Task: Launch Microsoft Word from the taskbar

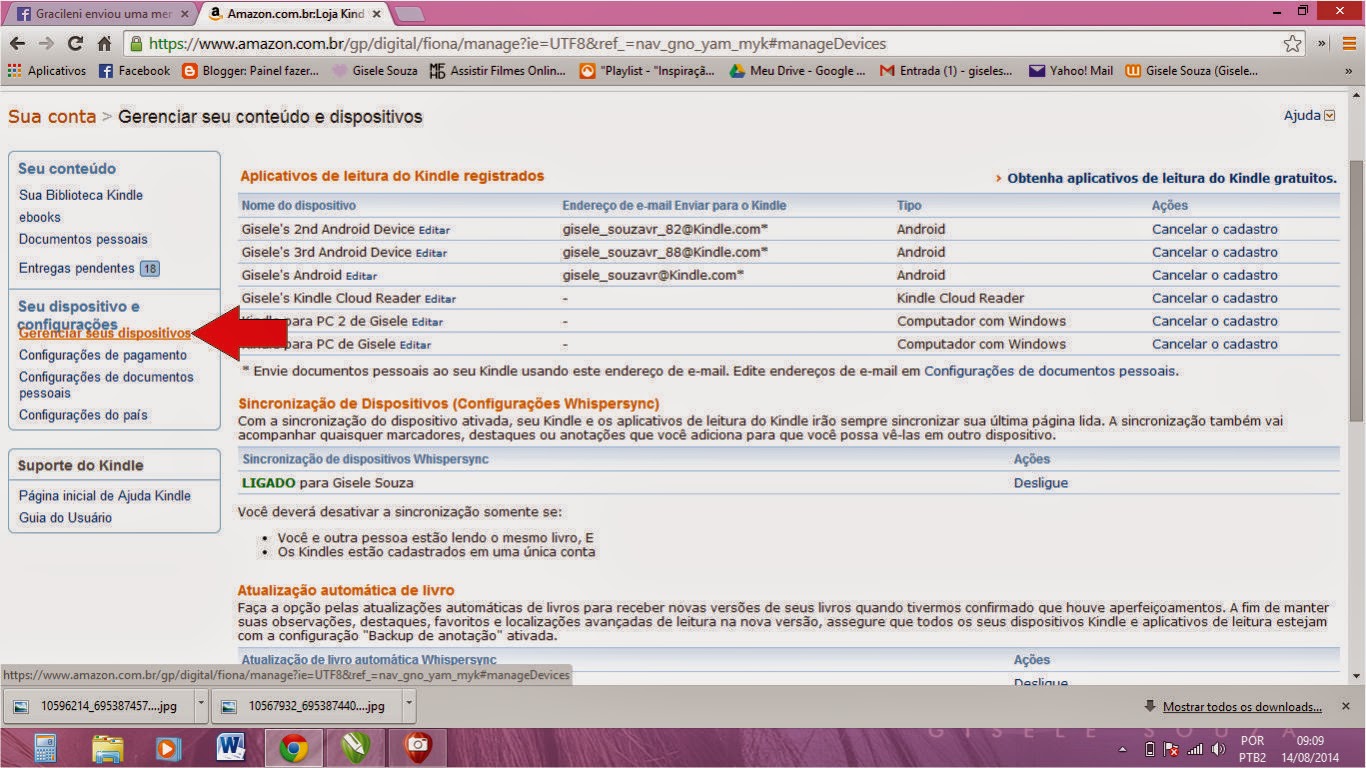Action: [x=231, y=748]
